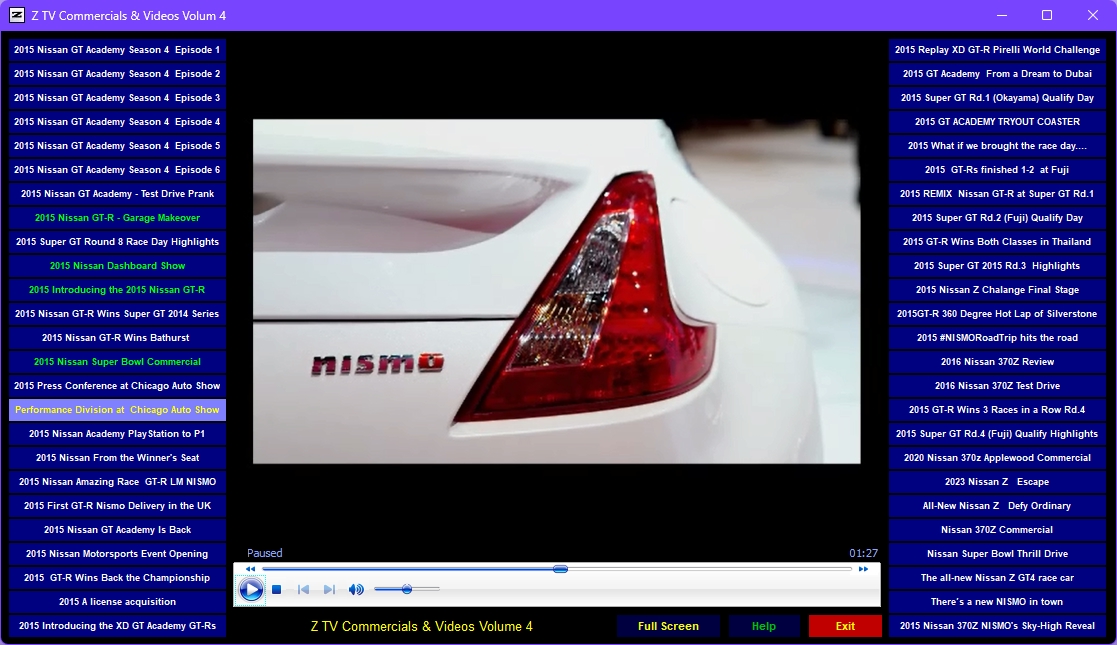Image resolution: width=1117 pixels, height=645 pixels.
Task: Launch GT Academy Season 4 Episode 6
Action: pyautogui.click(x=117, y=170)
